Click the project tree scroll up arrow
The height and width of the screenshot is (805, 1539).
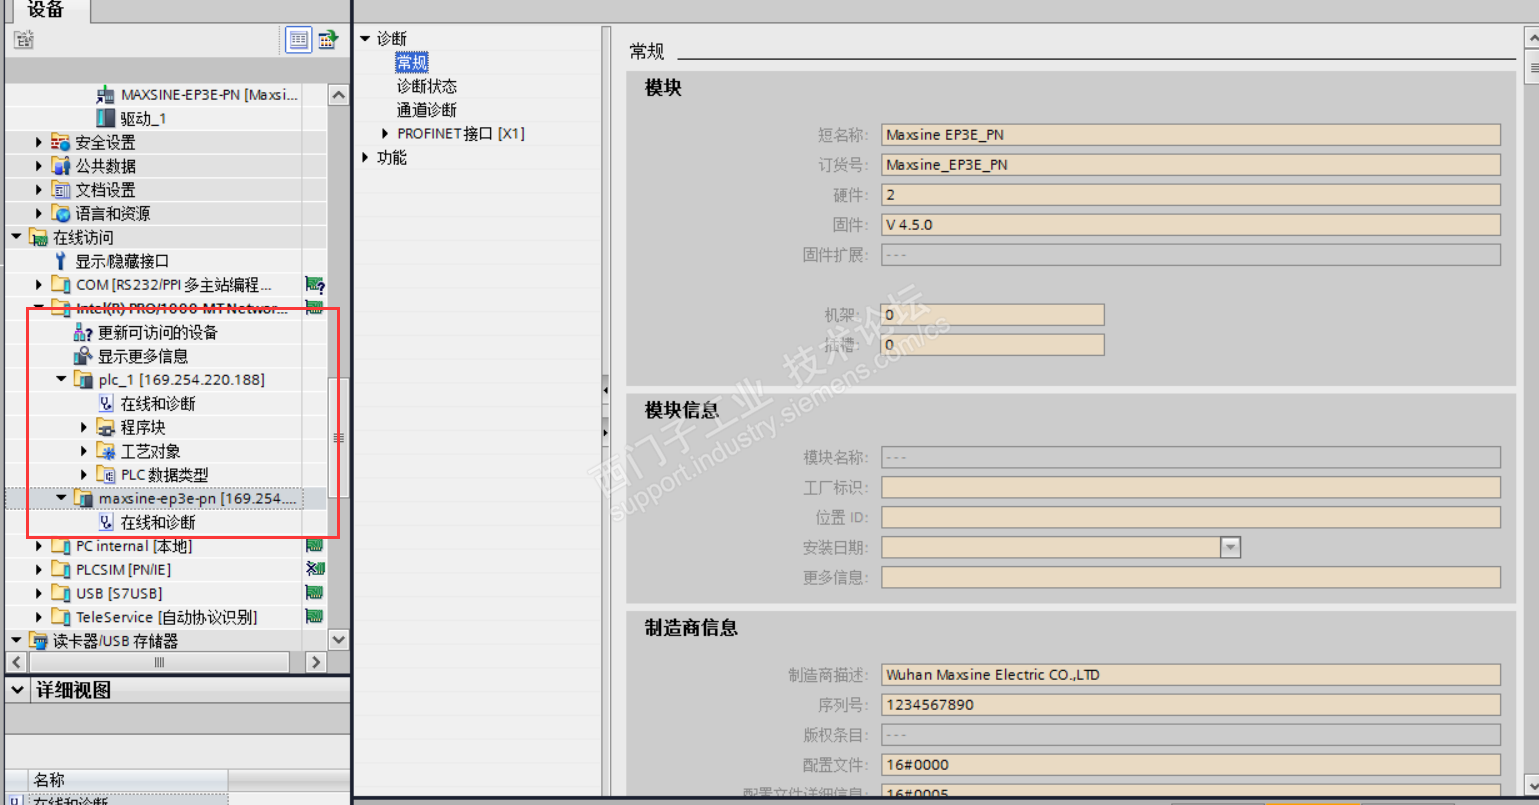(339, 95)
